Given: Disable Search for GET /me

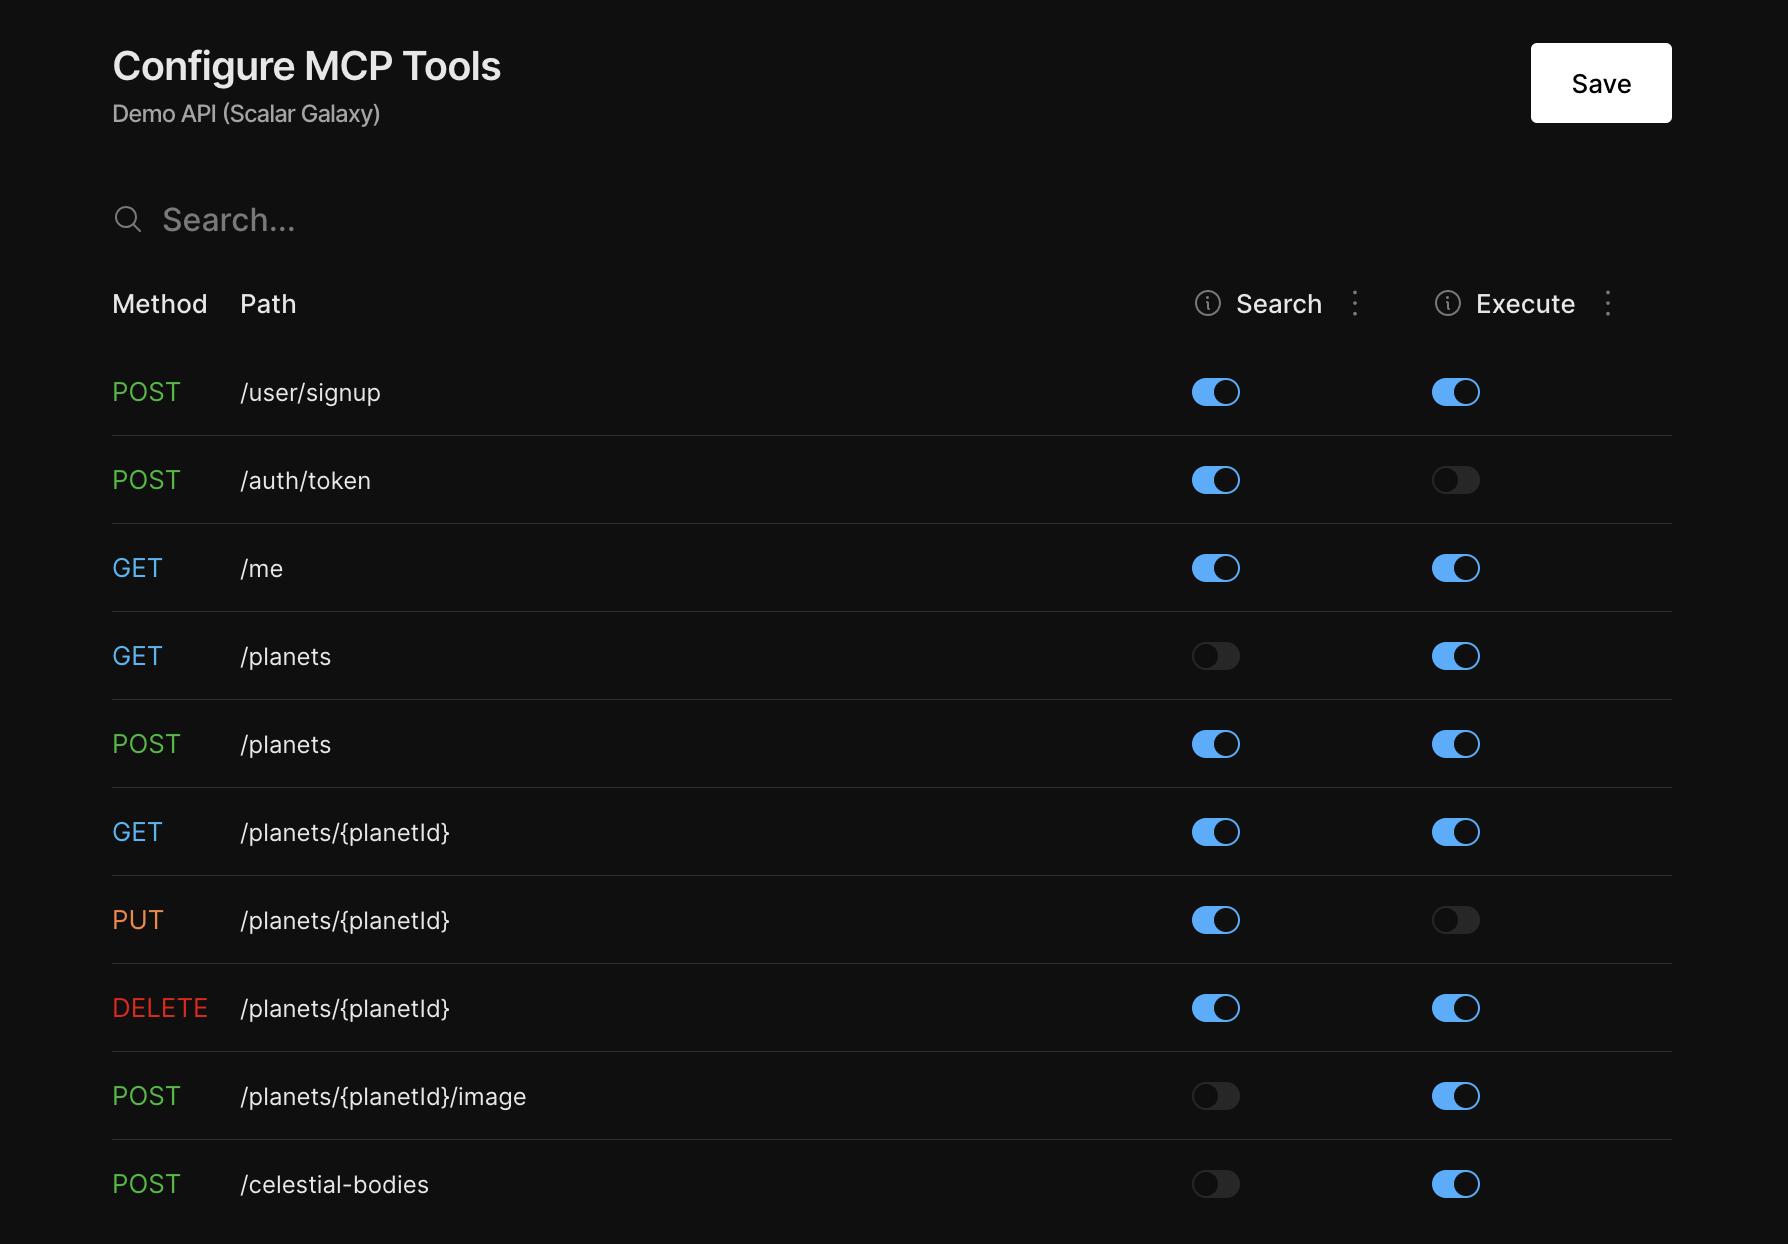Looking at the screenshot, I should tap(1215, 568).
